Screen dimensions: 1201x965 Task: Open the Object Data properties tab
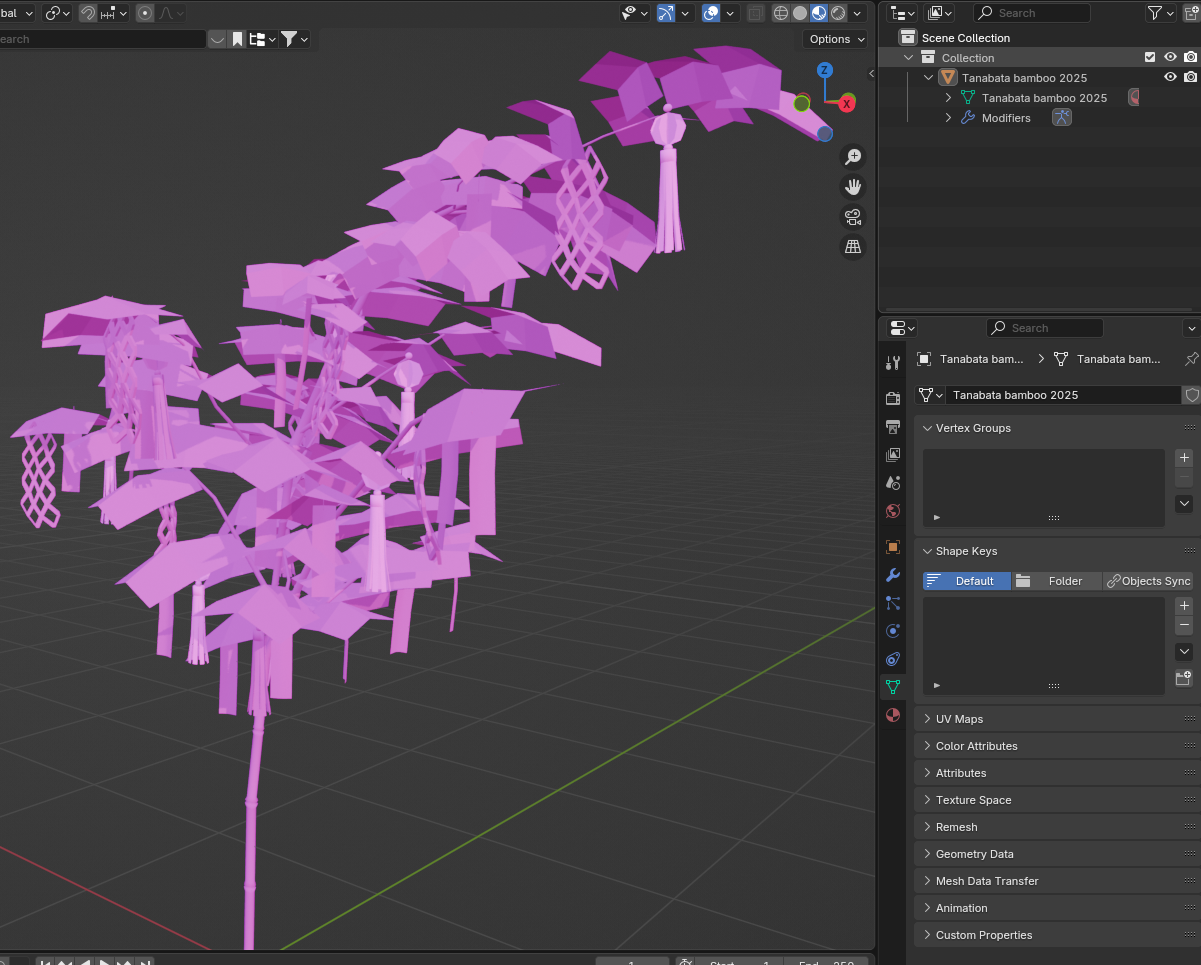(x=893, y=687)
